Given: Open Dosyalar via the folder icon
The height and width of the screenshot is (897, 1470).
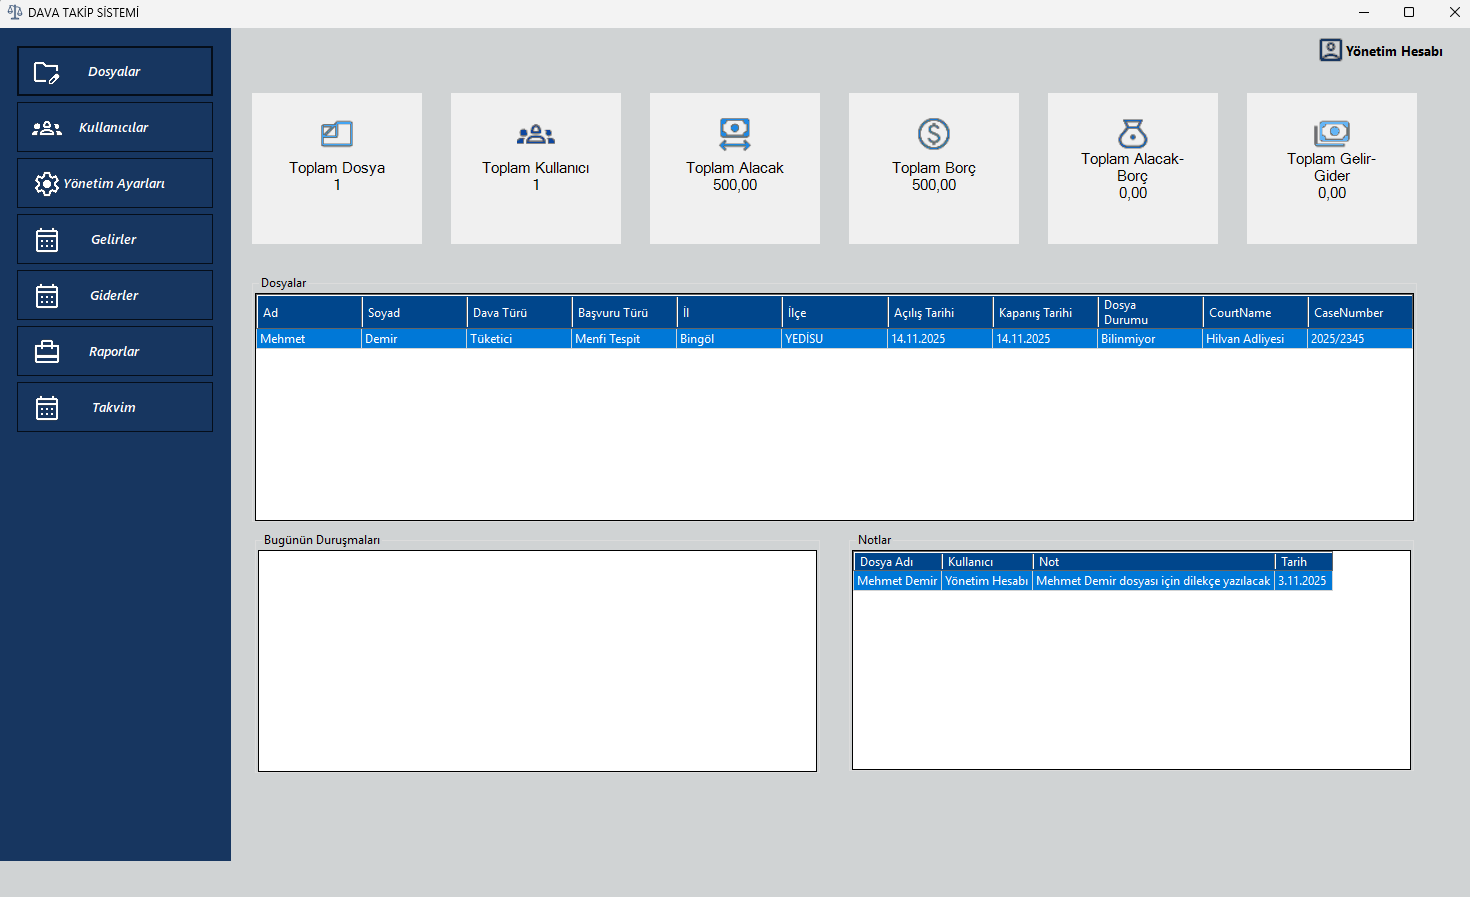Looking at the screenshot, I should 44,71.
